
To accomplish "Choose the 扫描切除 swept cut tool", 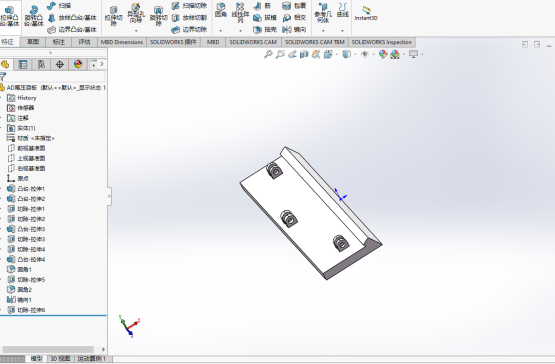I will click(x=189, y=6).
